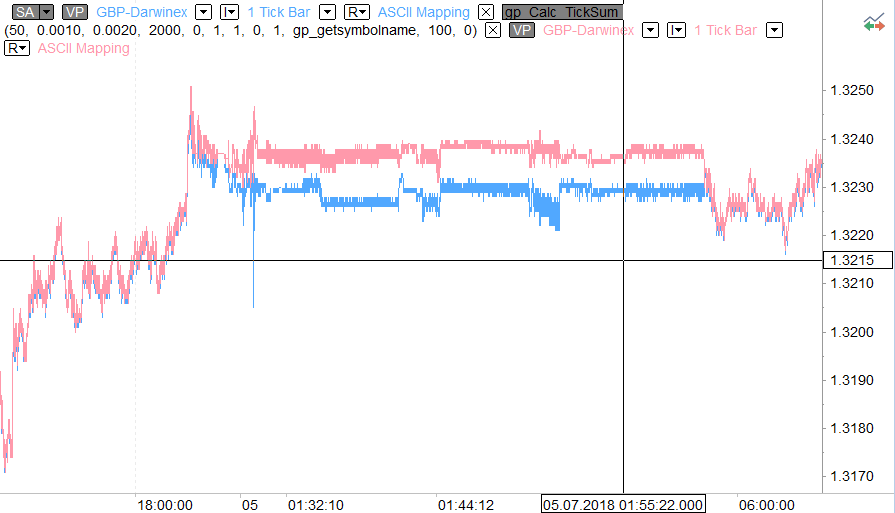Click the blue ASCII Mapping label

423,12
